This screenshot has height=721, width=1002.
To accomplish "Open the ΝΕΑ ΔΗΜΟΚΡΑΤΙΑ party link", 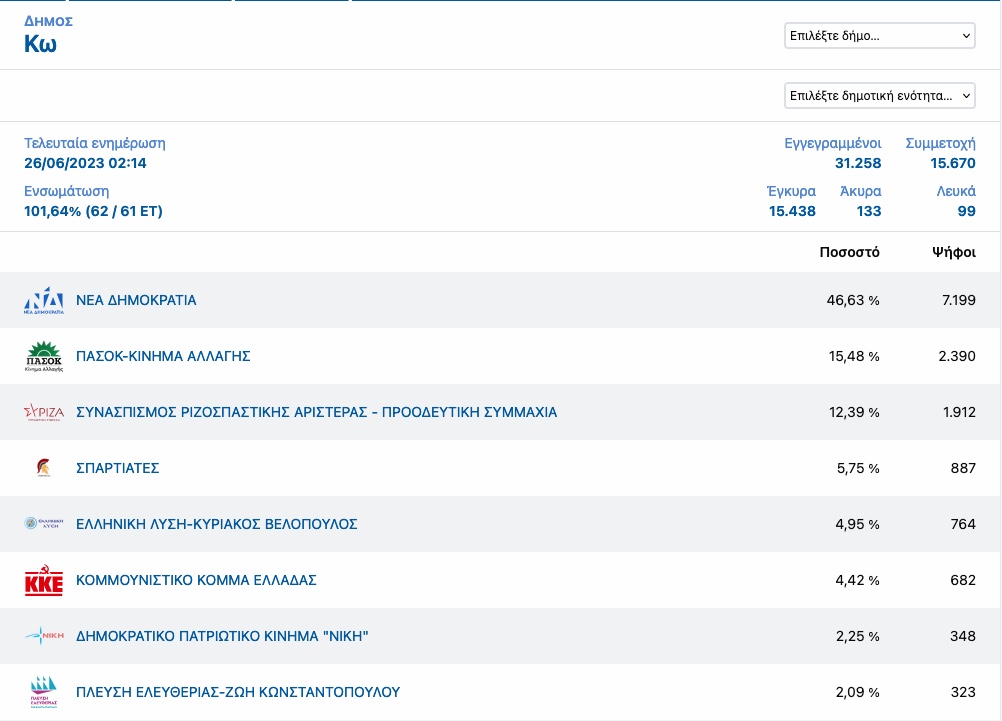I will (136, 300).
